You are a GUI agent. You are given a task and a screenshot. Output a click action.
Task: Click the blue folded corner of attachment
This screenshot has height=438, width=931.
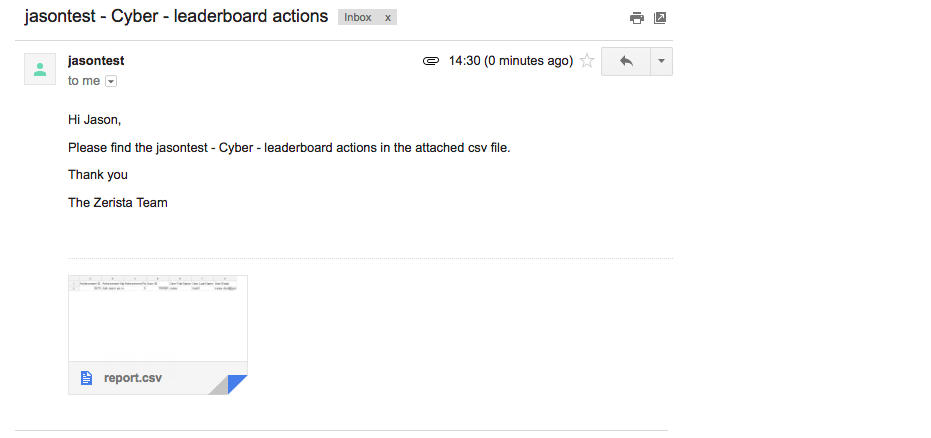238,384
